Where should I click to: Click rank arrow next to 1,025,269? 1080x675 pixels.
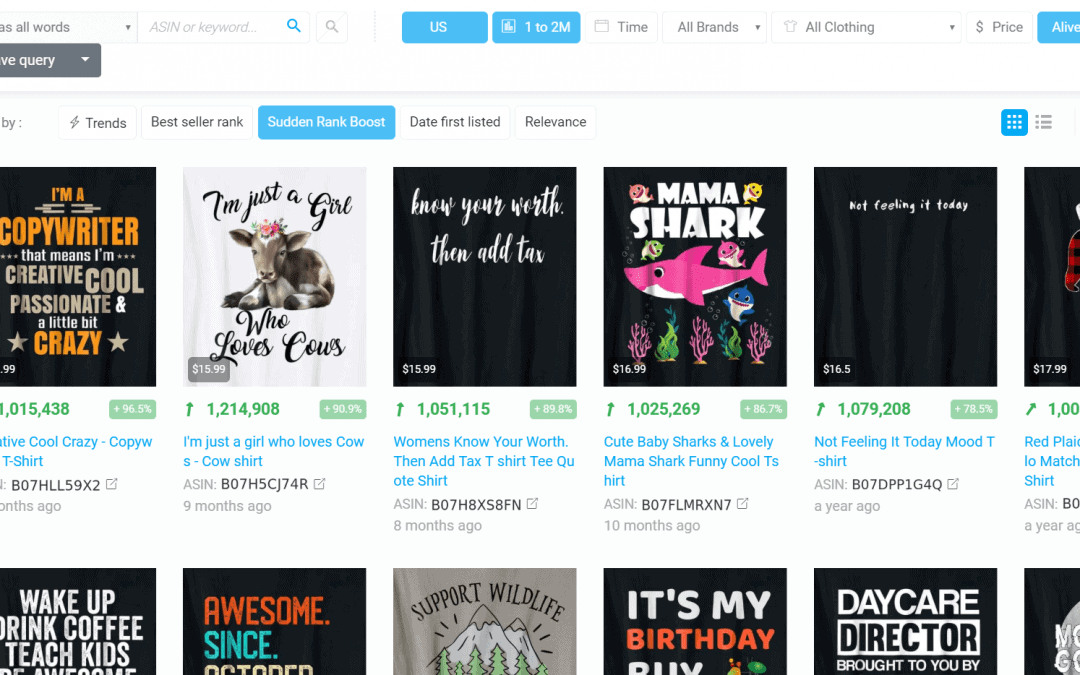(x=610, y=409)
